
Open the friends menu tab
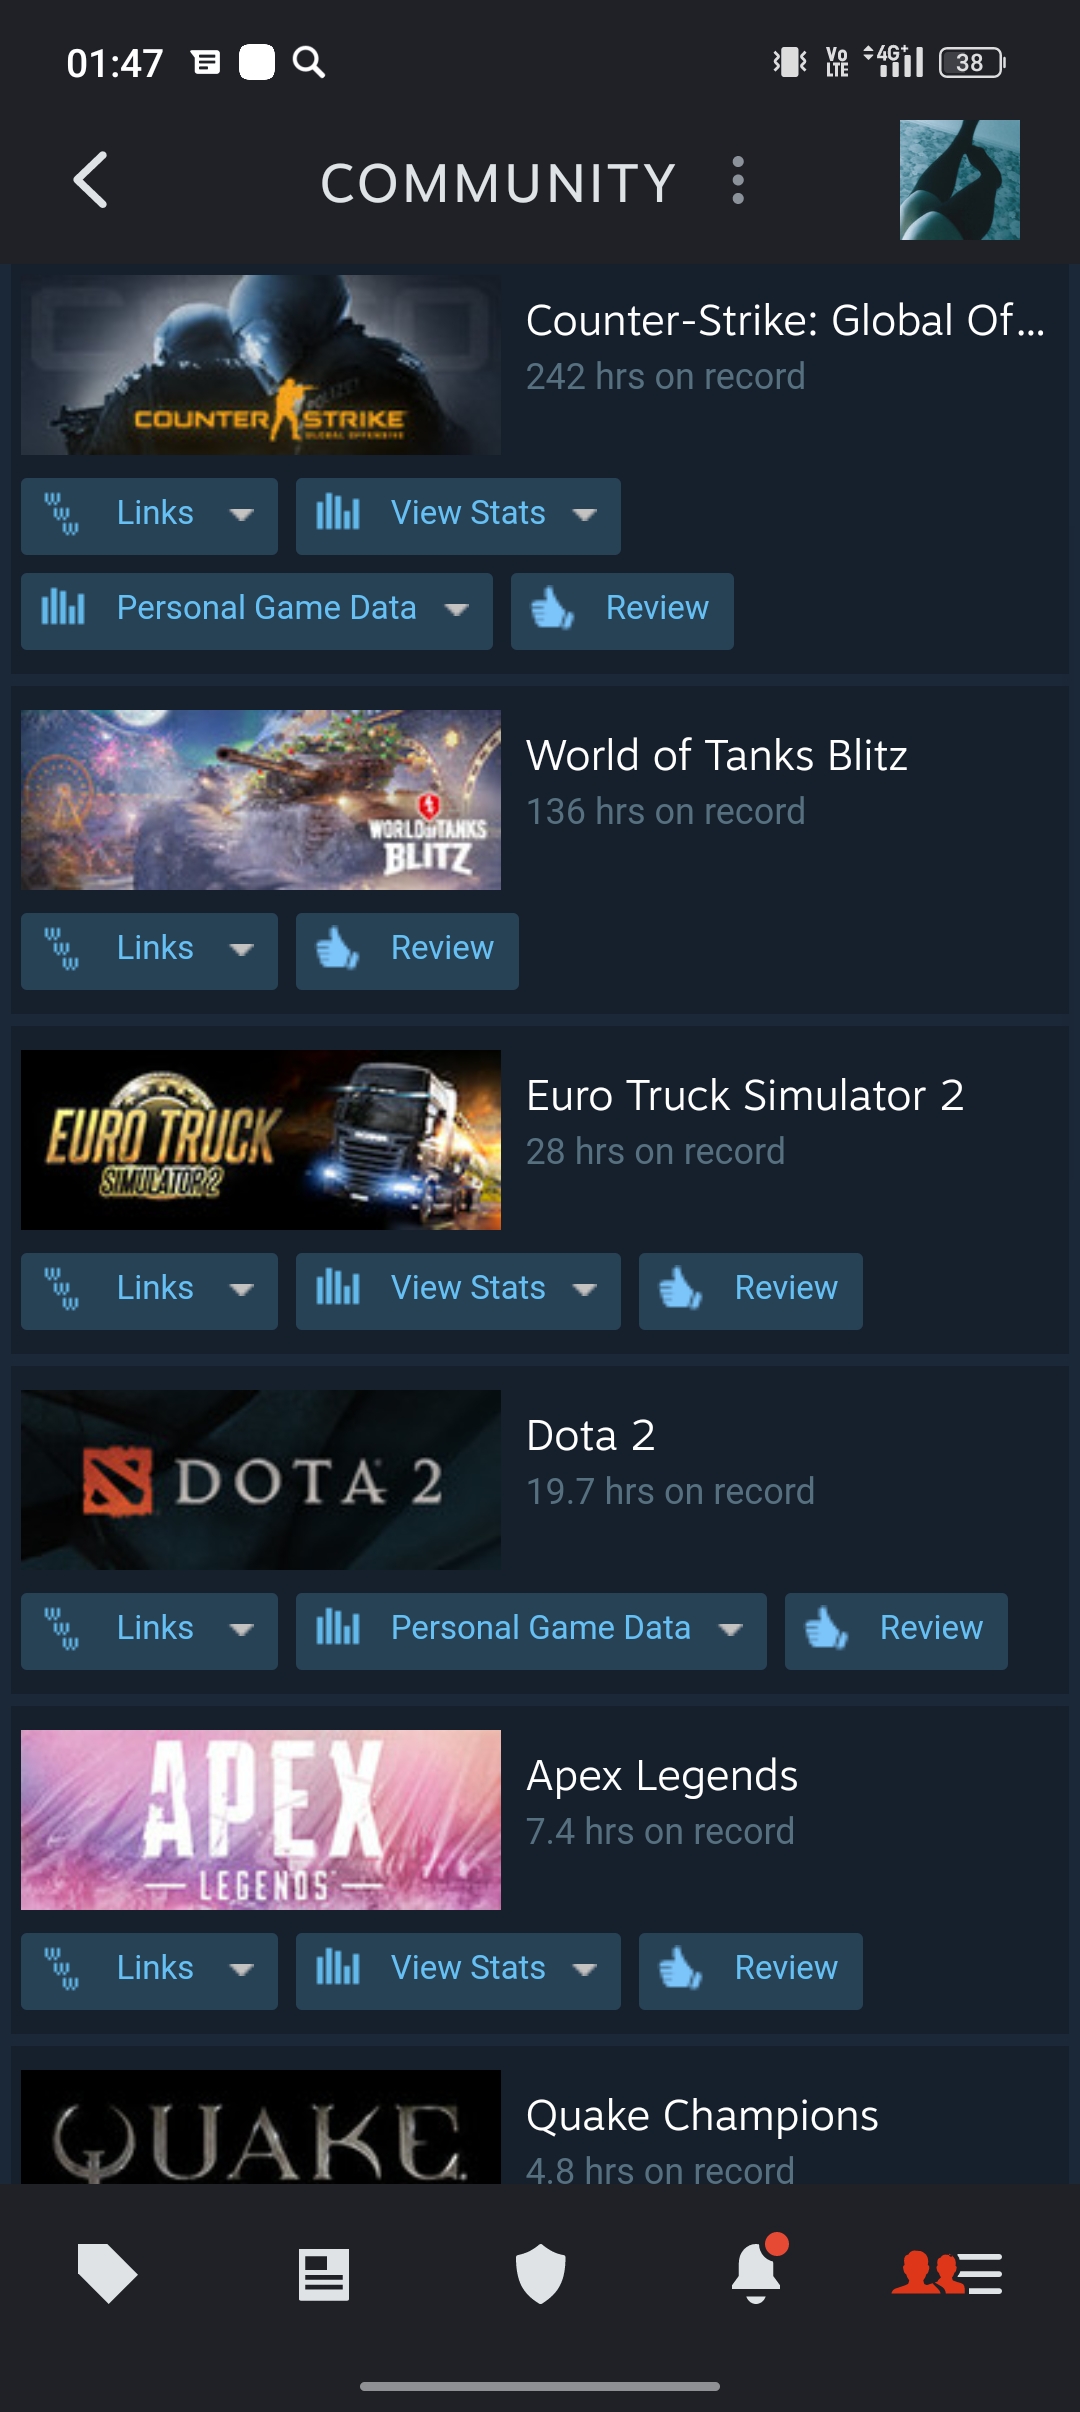[947, 2274]
